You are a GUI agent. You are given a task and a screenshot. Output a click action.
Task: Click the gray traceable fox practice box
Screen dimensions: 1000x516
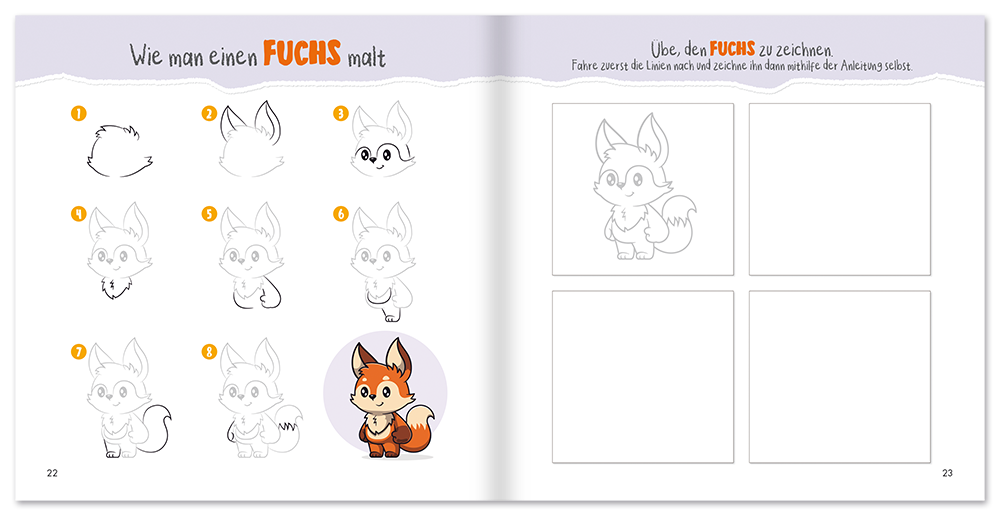642,188
